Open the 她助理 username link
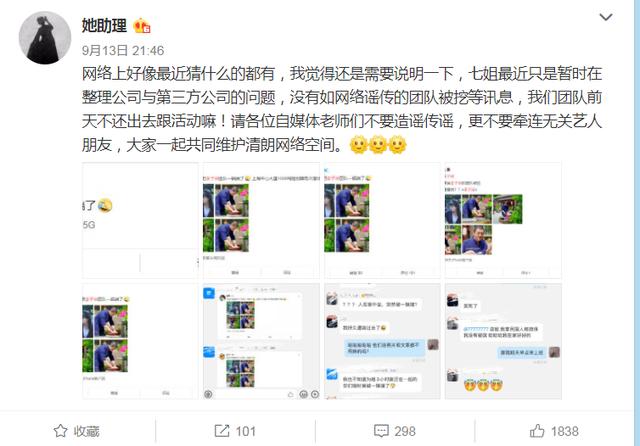The height and width of the screenshot is (446, 640). (x=104, y=26)
